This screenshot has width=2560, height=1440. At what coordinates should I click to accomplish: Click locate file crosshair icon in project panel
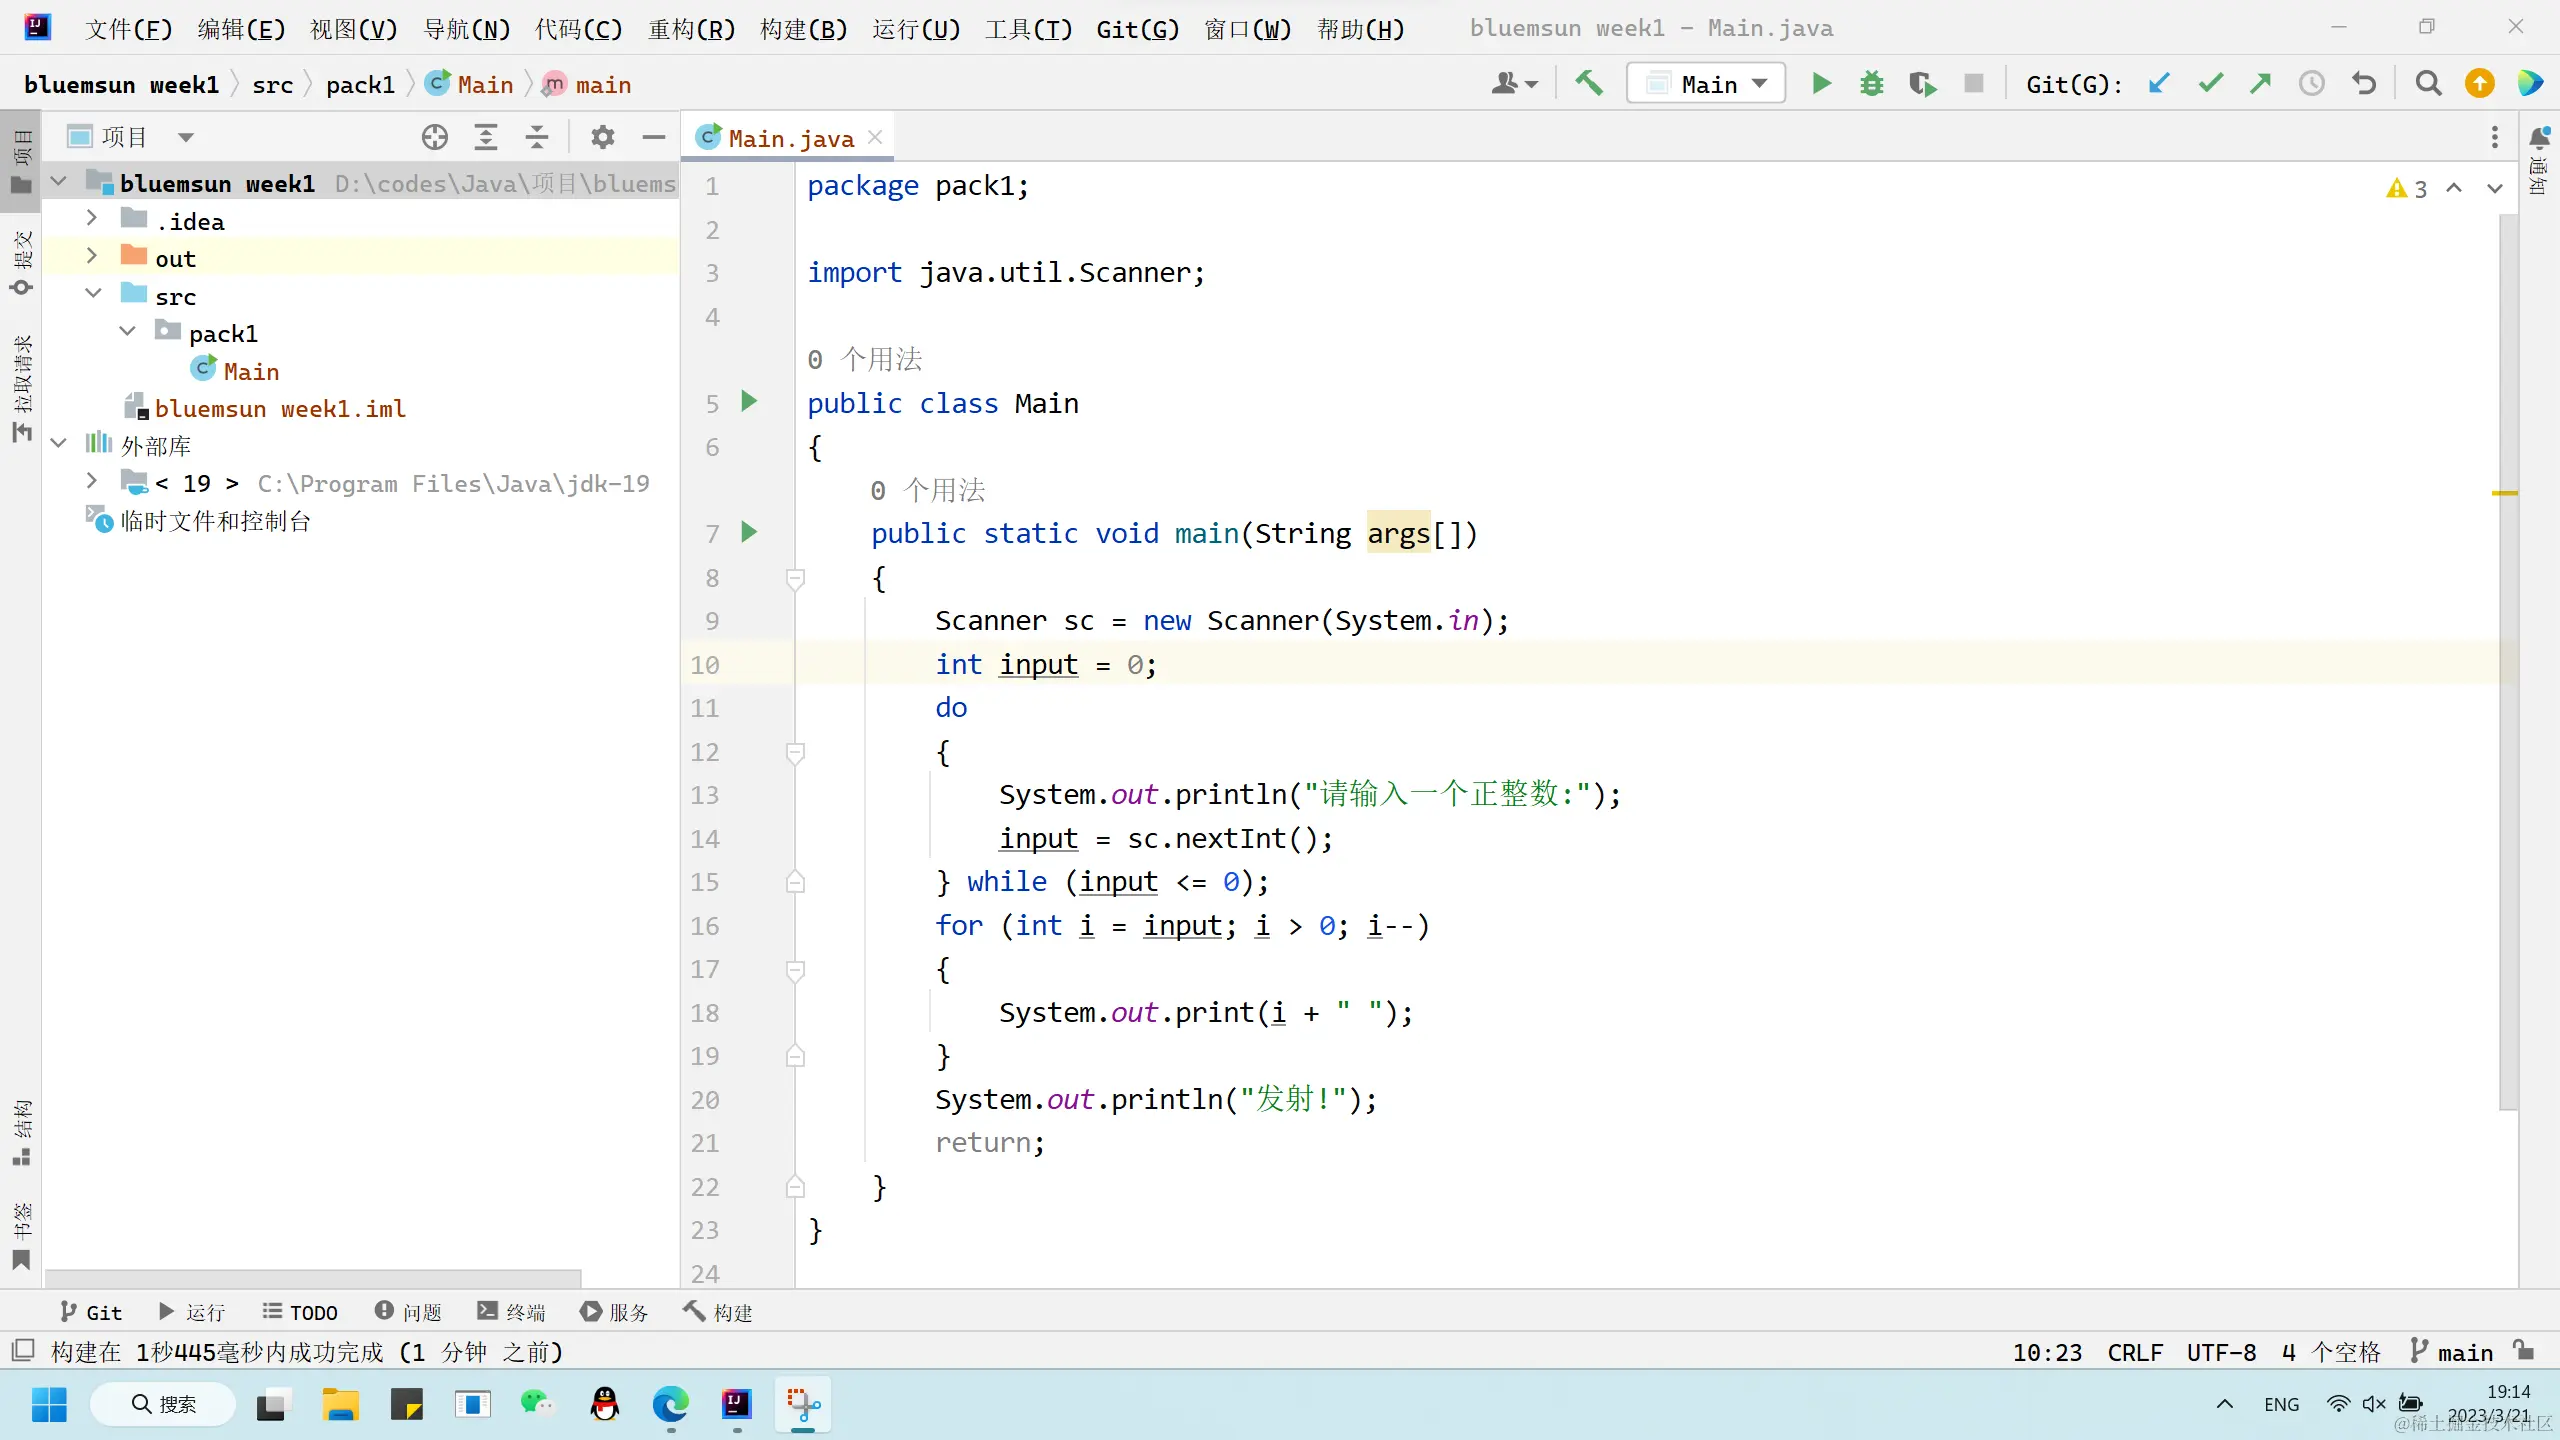[x=434, y=137]
